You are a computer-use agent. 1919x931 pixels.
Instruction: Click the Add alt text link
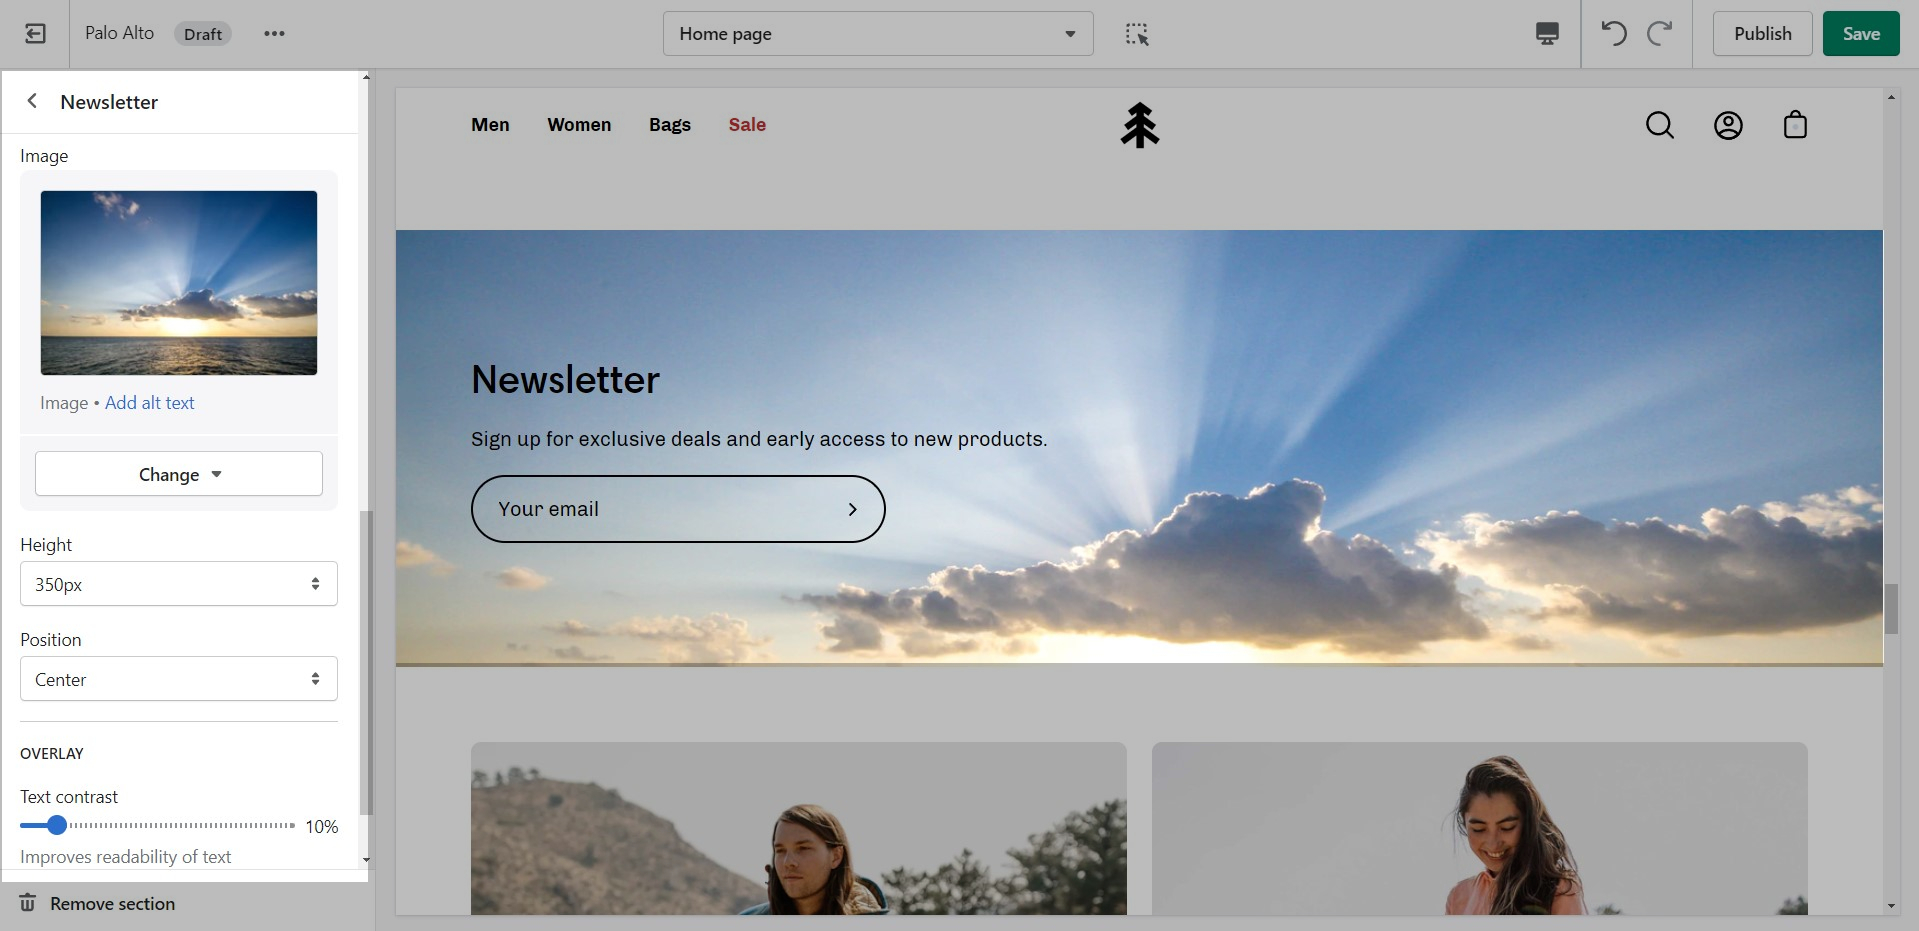(150, 403)
